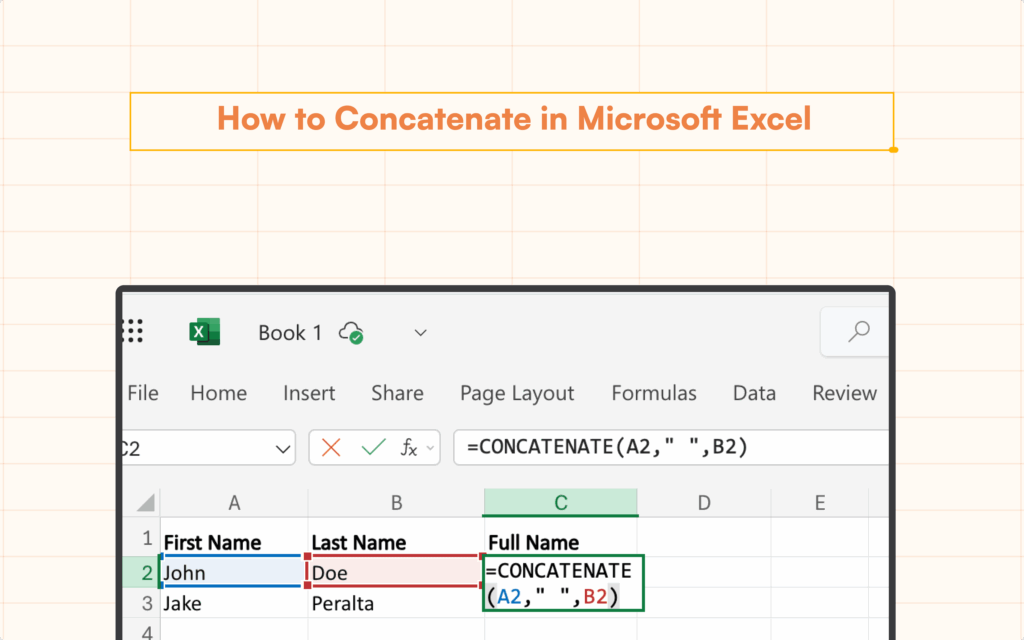Open the app launcher grid icon

133,331
